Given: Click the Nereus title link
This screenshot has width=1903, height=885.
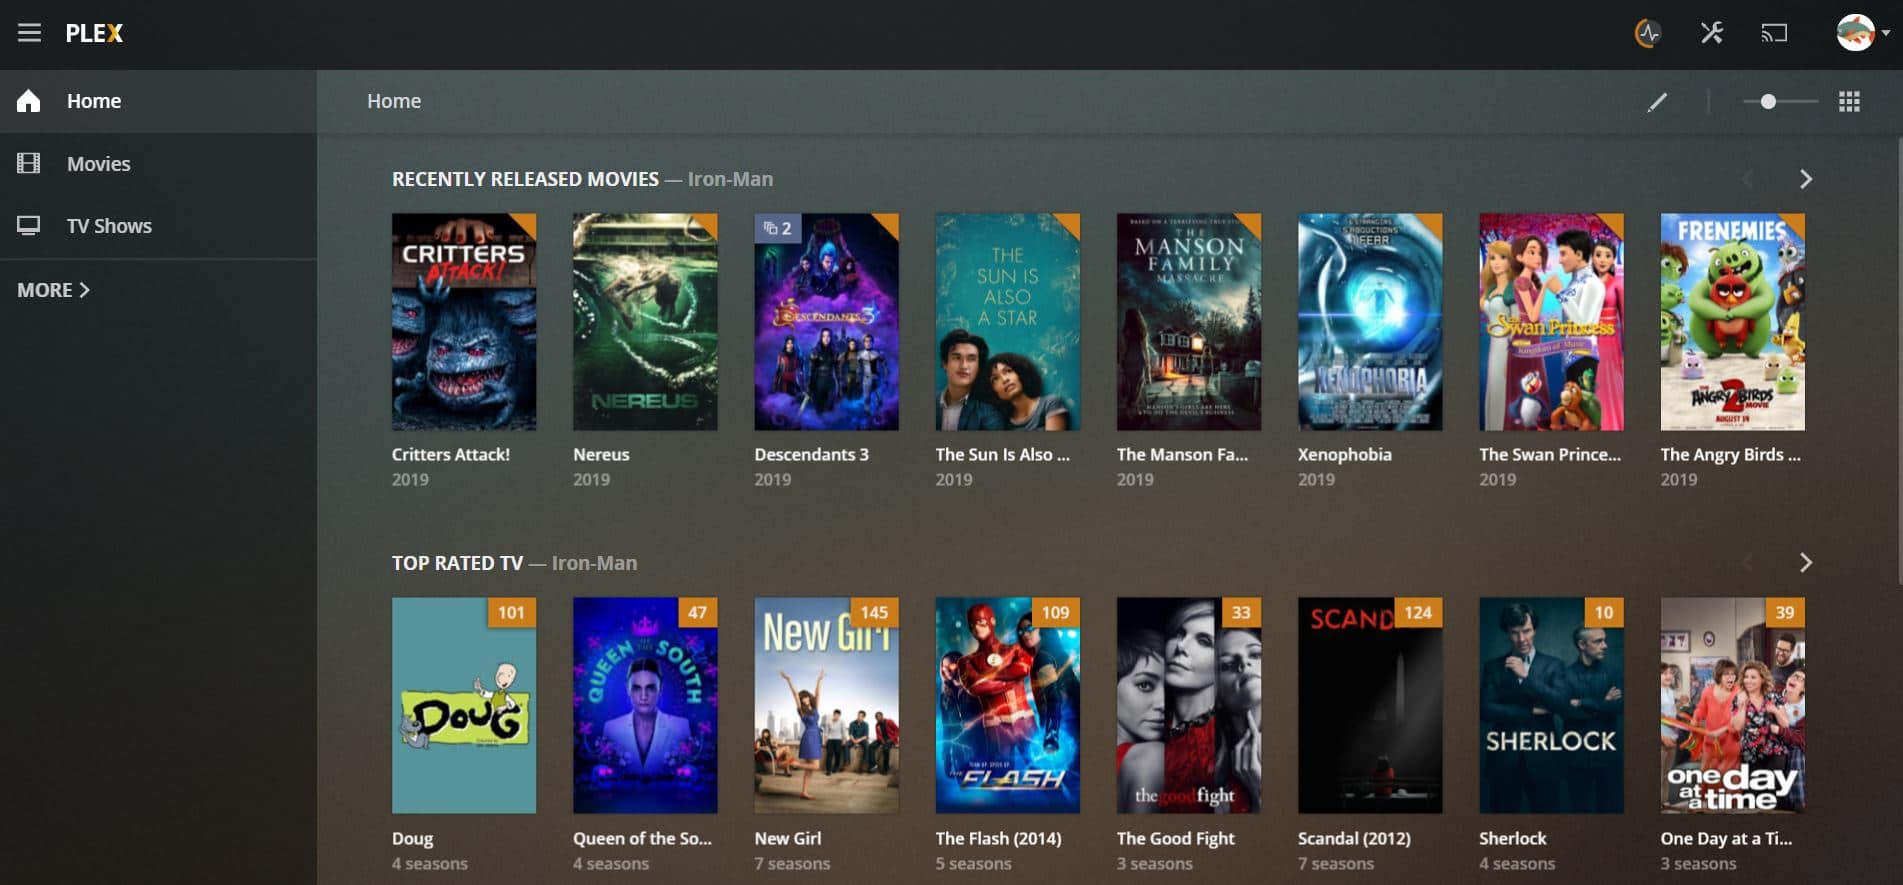Looking at the screenshot, I should (601, 454).
